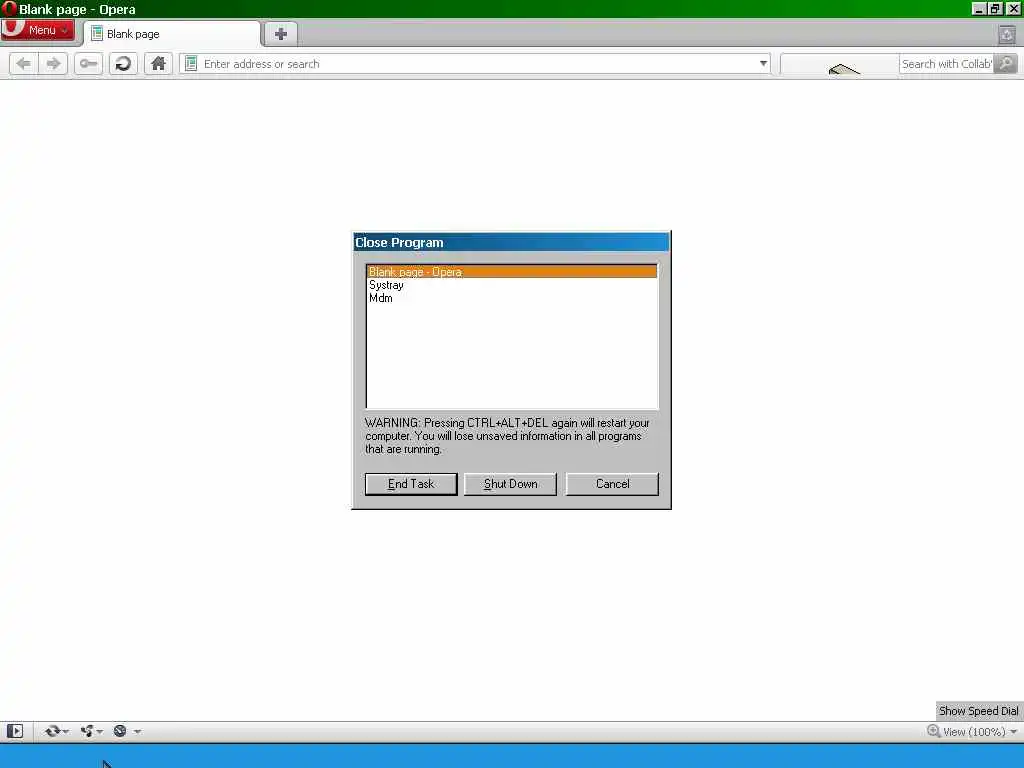Minimize the Opera window
Viewport: 1024px width, 768px height.
978,9
